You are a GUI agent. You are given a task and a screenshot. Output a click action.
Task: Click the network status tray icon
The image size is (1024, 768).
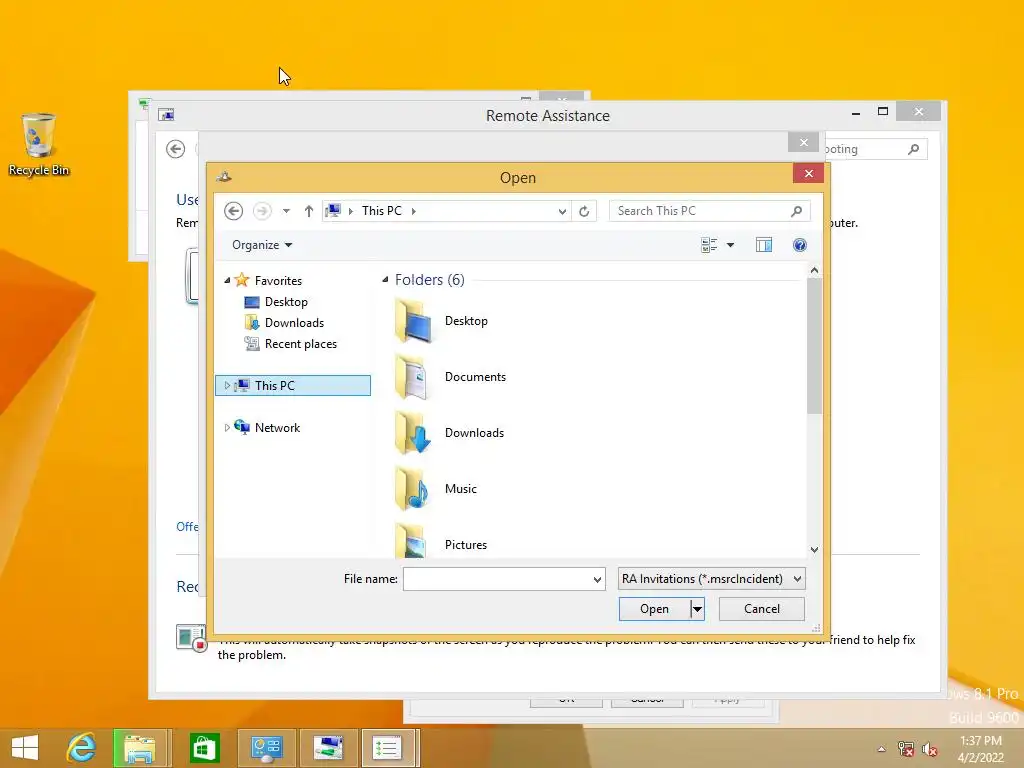905,749
